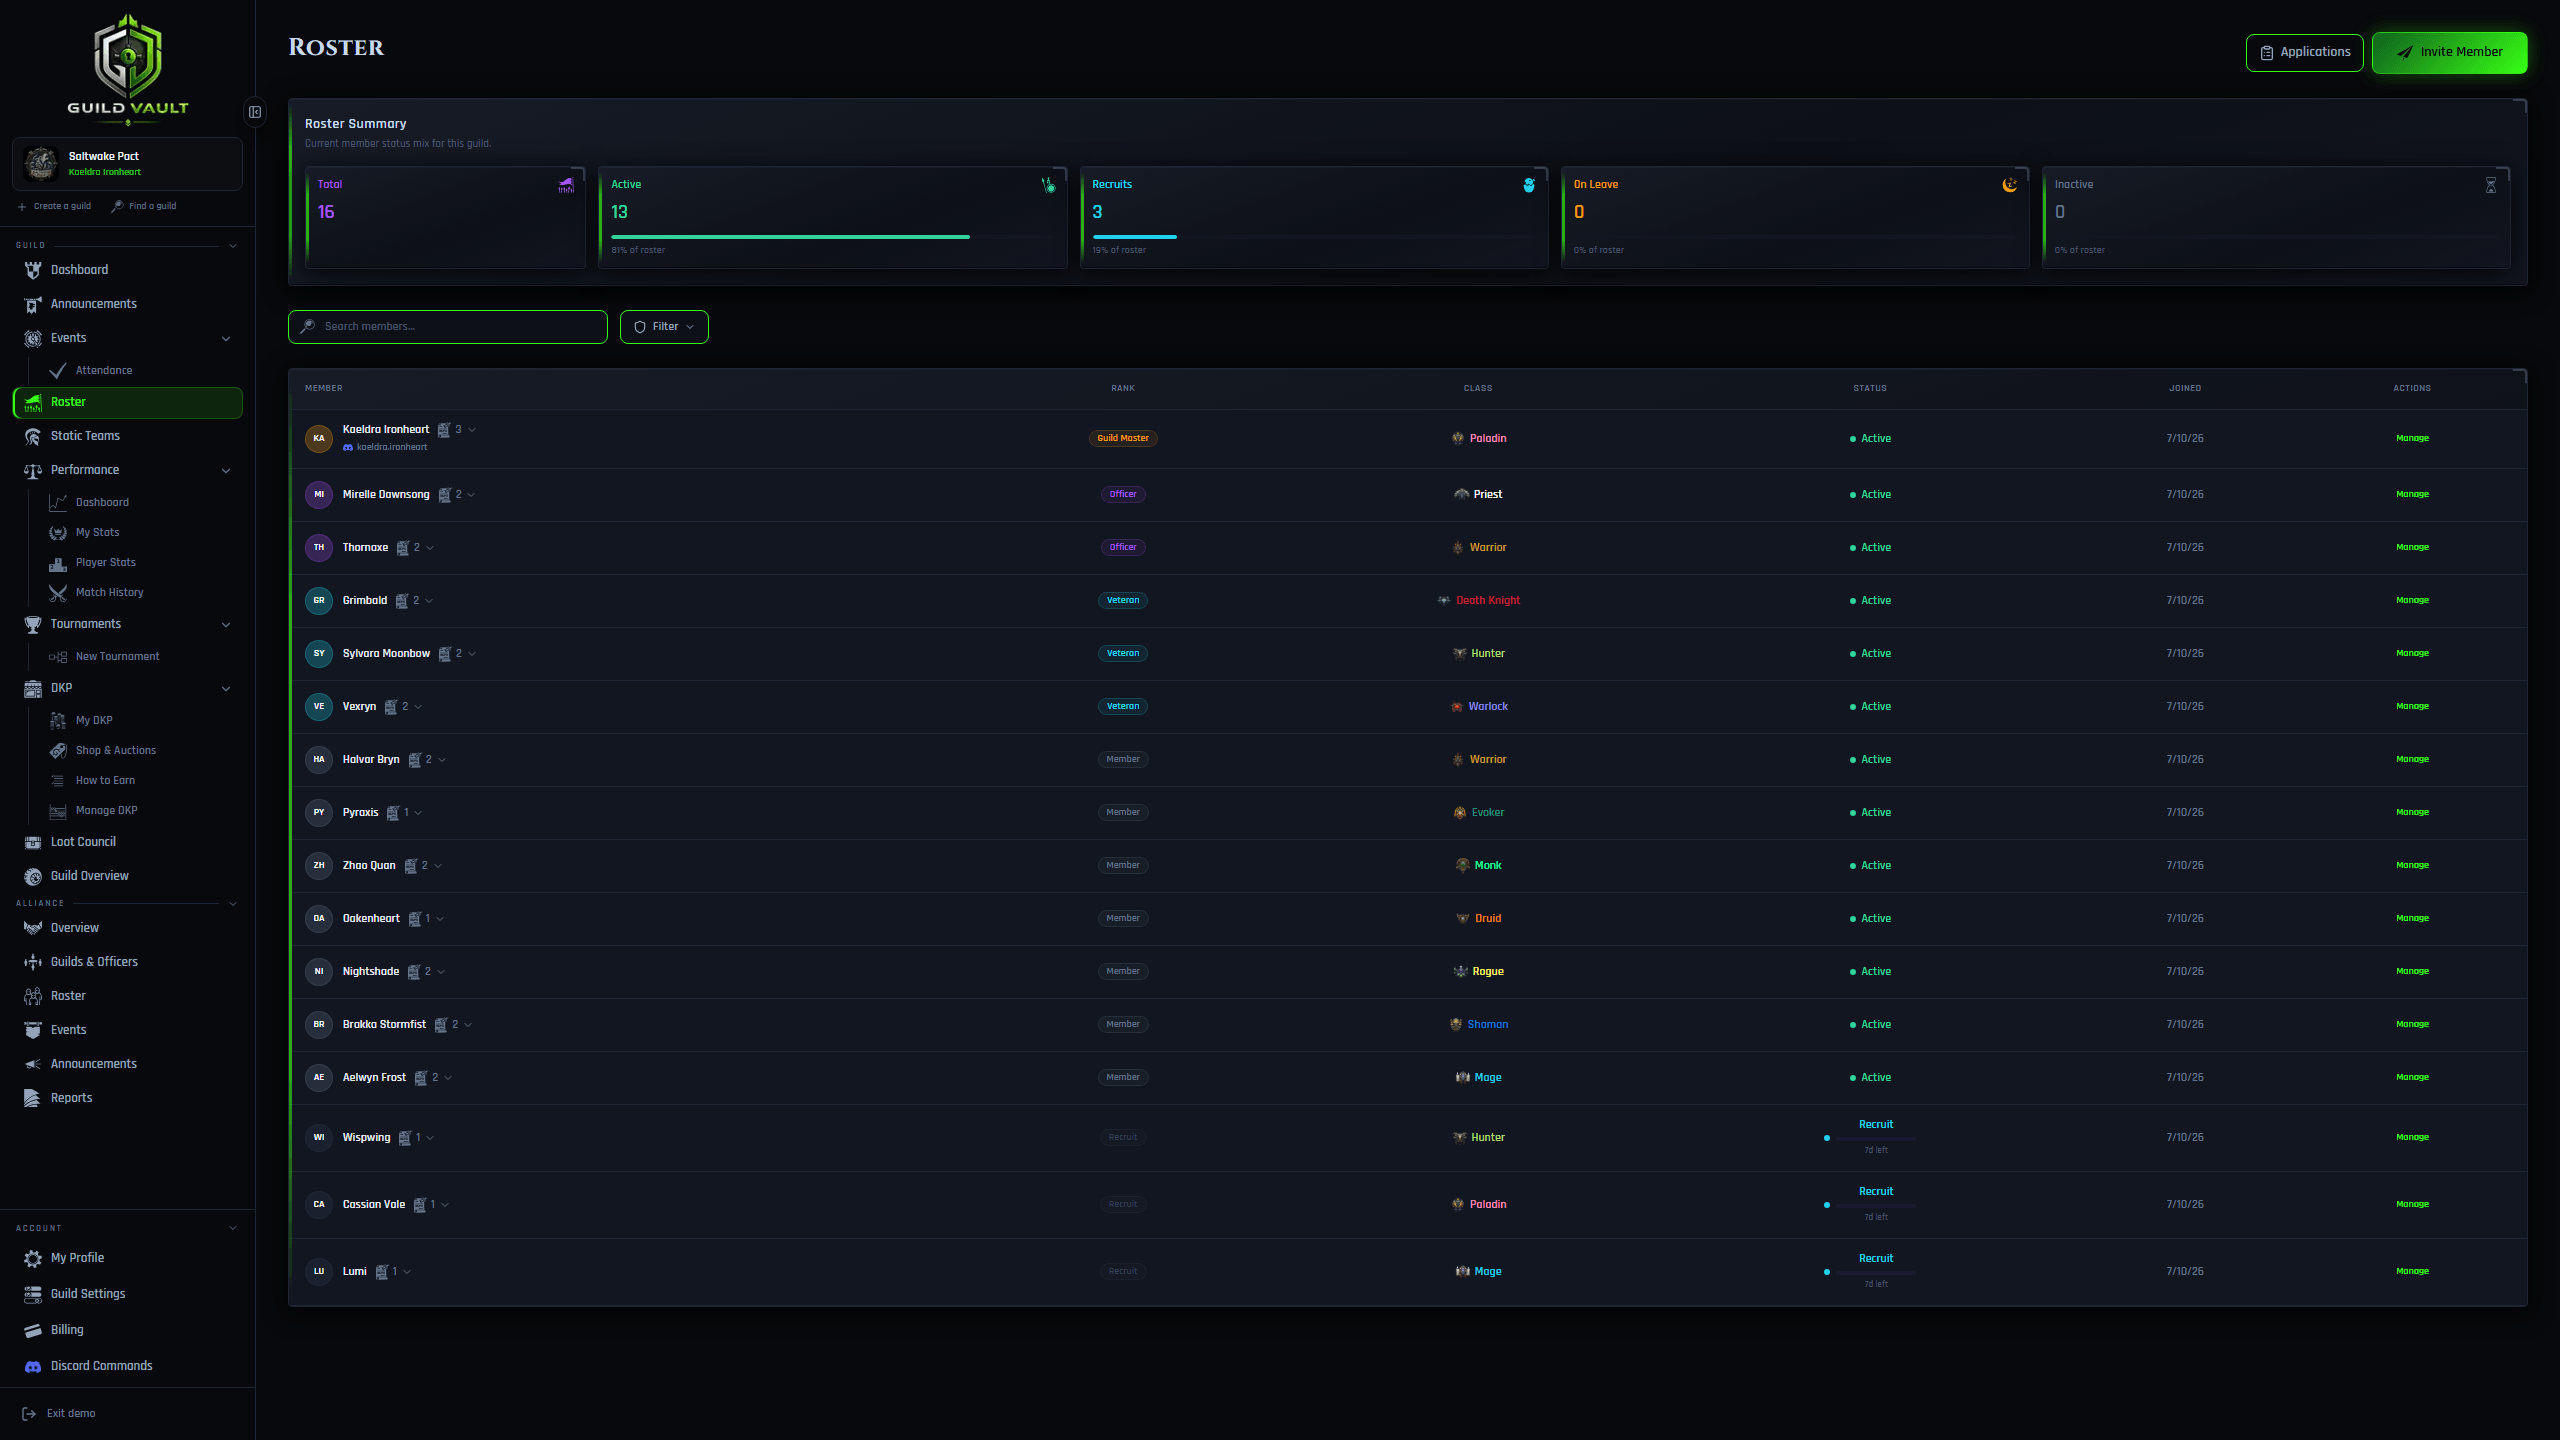This screenshot has height=1440, width=2560.
Task: Open Discord Commands page
Action: click(128, 1366)
